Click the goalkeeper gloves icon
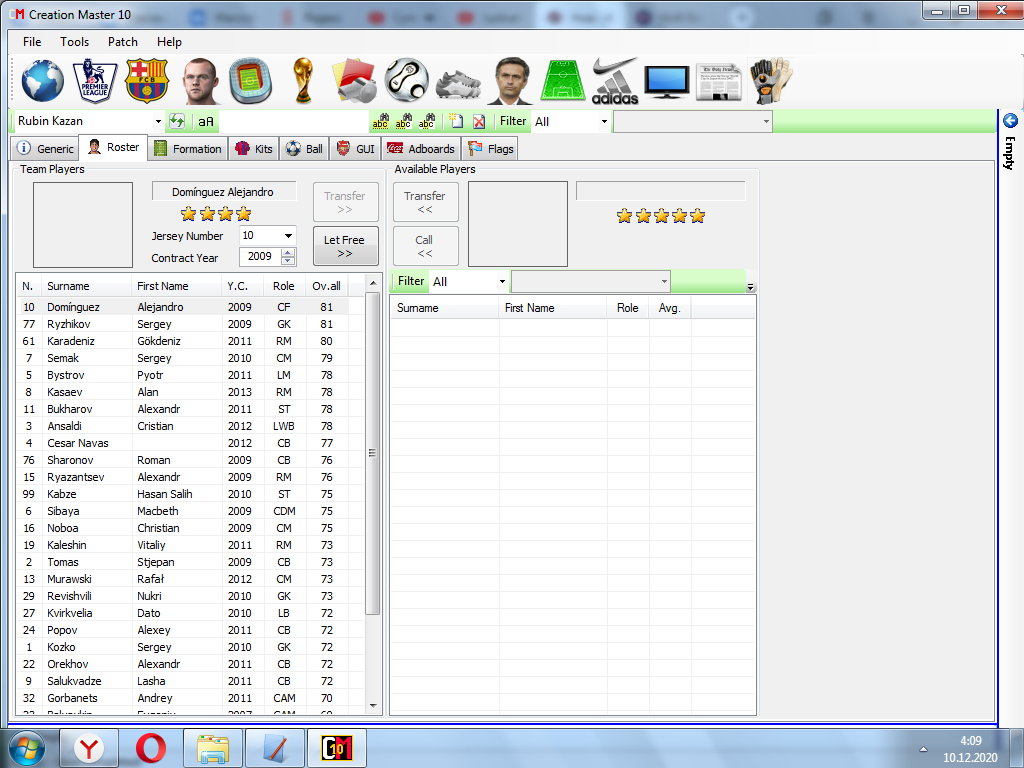The image size is (1024, 768). pos(770,81)
